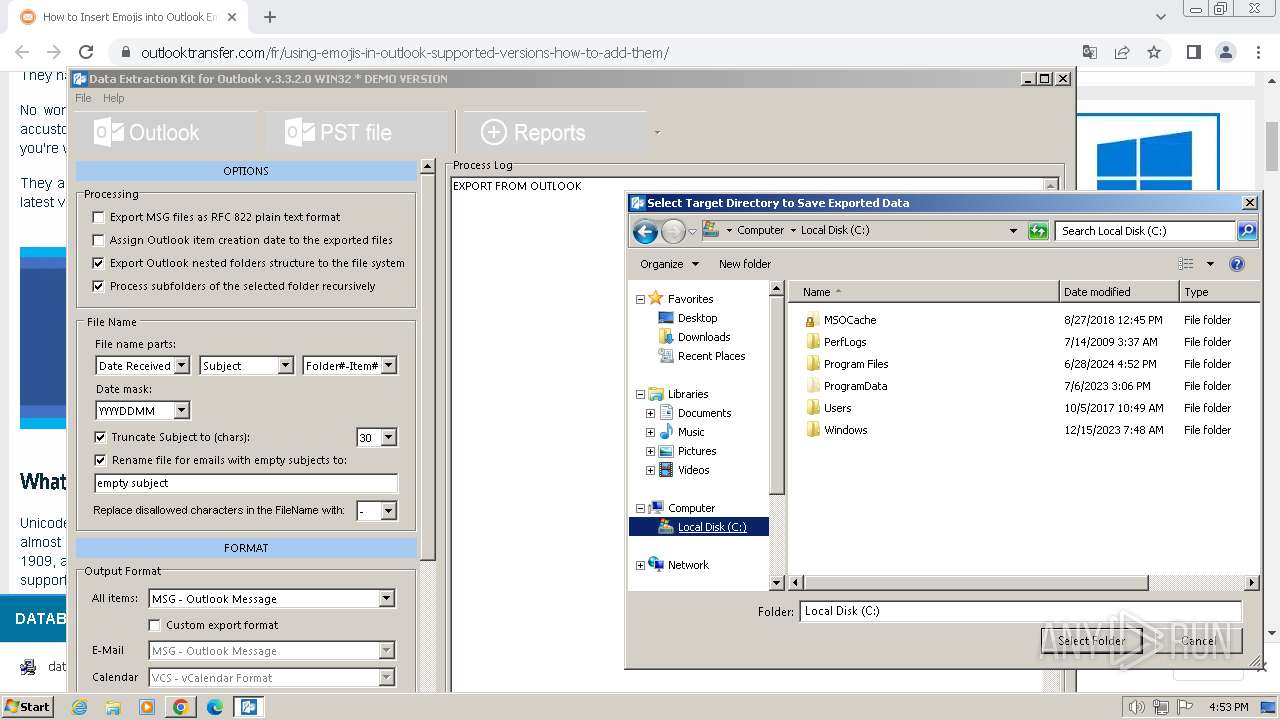Open Chrome from the taskbar
Image resolution: width=1280 pixels, height=720 pixels.
click(x=181, y=707)
